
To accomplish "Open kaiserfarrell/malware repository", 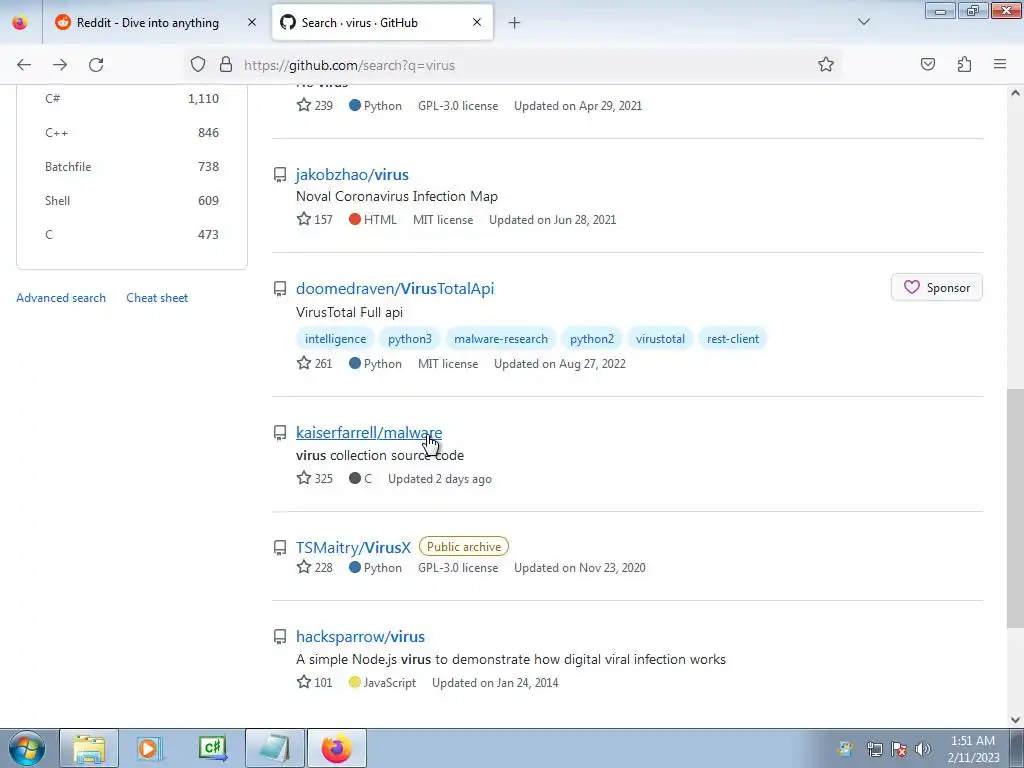I will coord(369,432).
